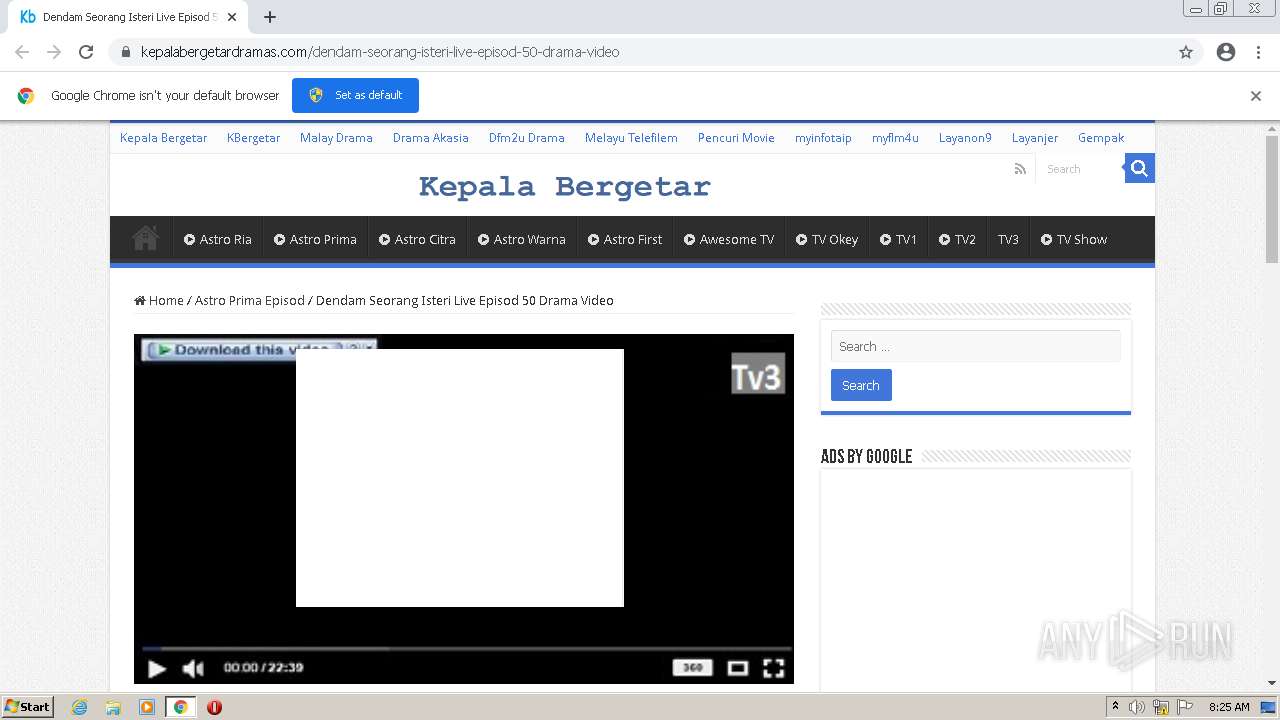Play the video with the play button
This screenshot has width=1280, height=720.
[156, 668]
